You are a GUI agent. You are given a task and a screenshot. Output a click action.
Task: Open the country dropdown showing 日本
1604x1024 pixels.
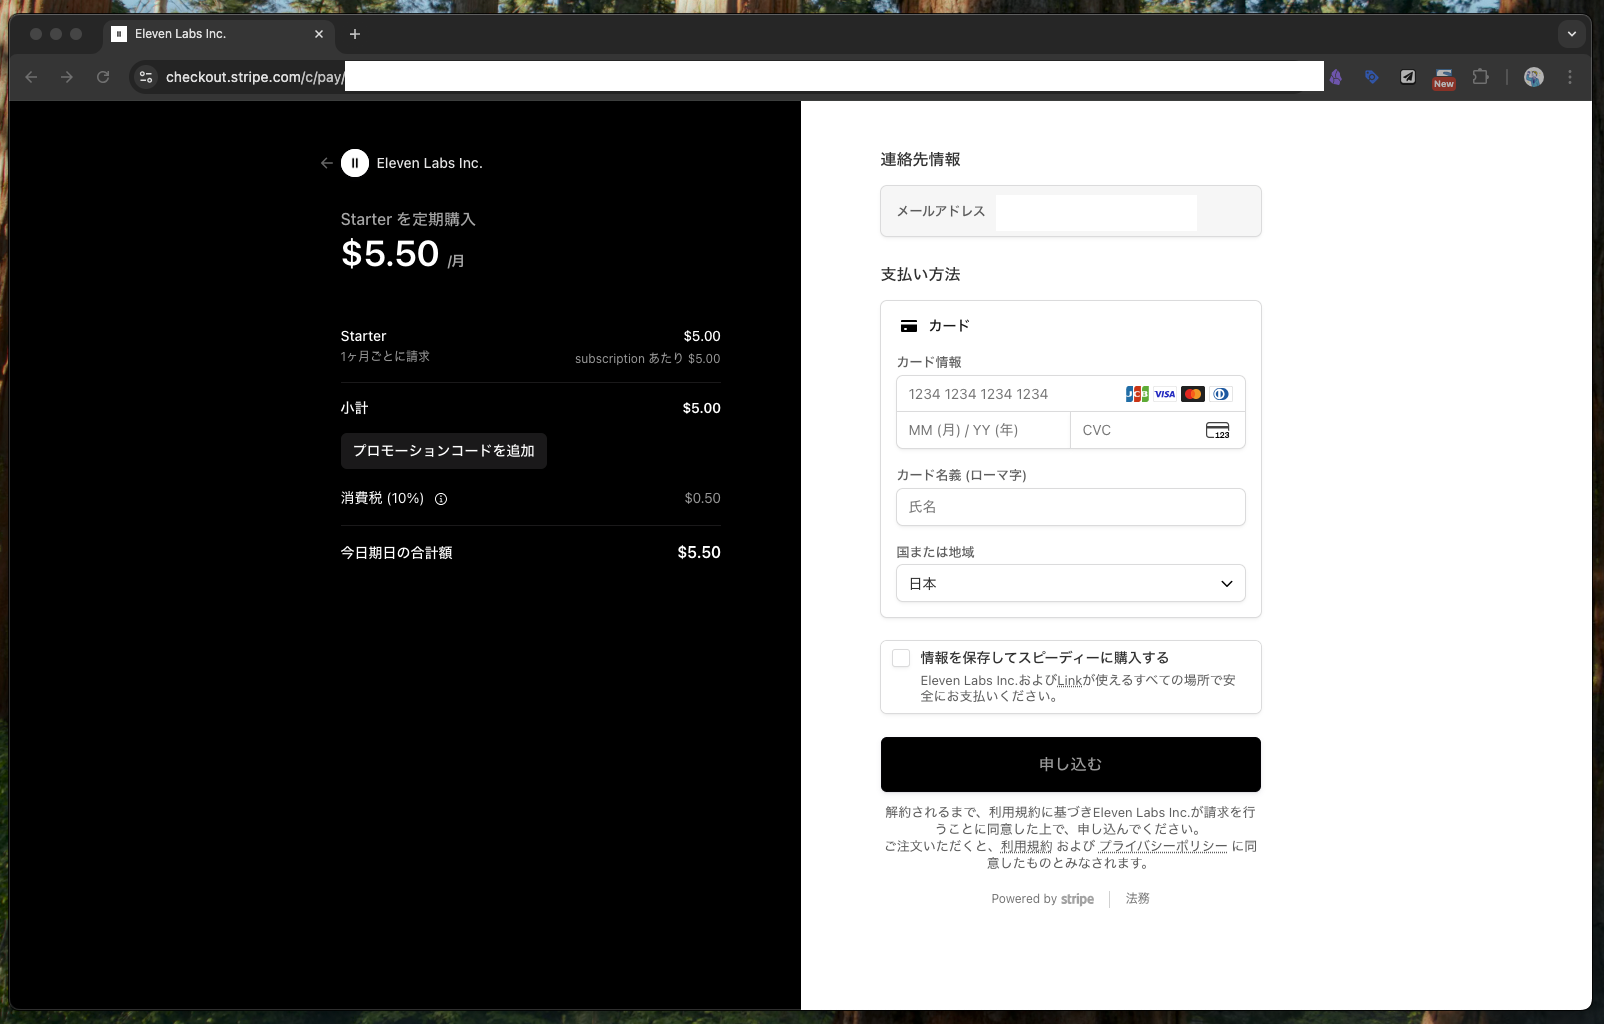[x=1070, y=584]
